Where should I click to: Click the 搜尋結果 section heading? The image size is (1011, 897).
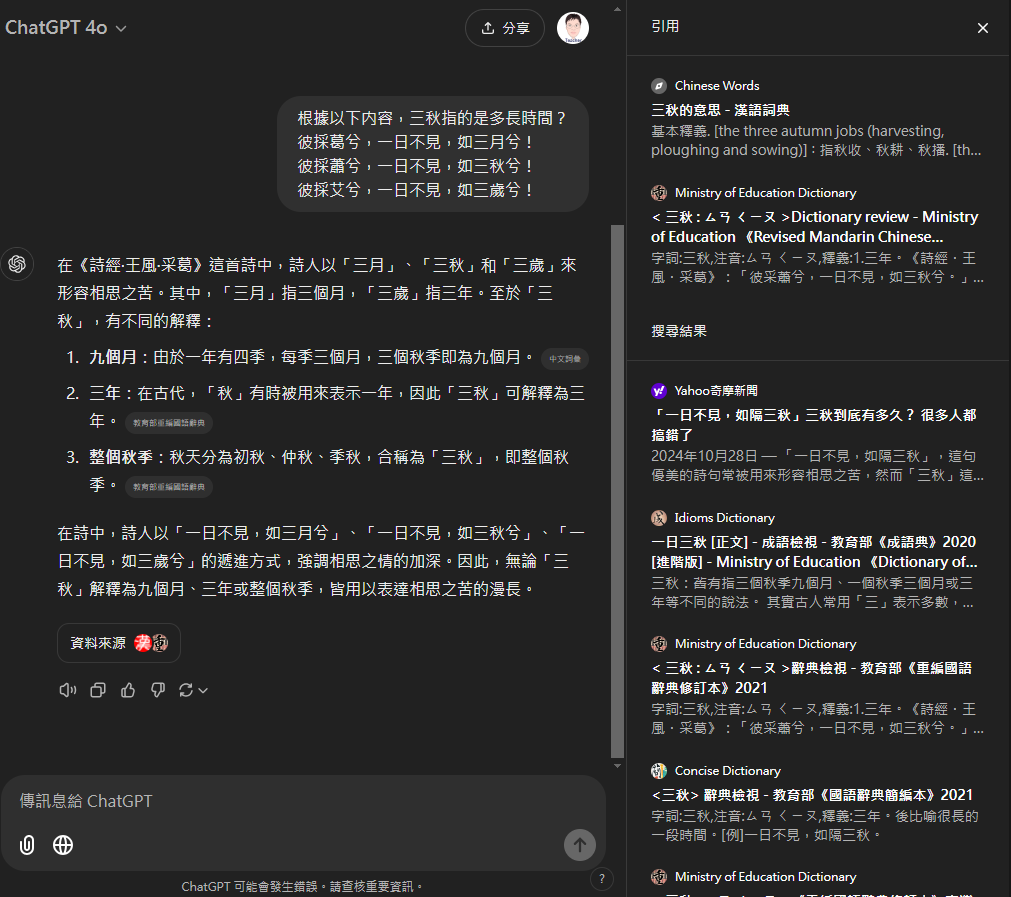pos(678,331)
